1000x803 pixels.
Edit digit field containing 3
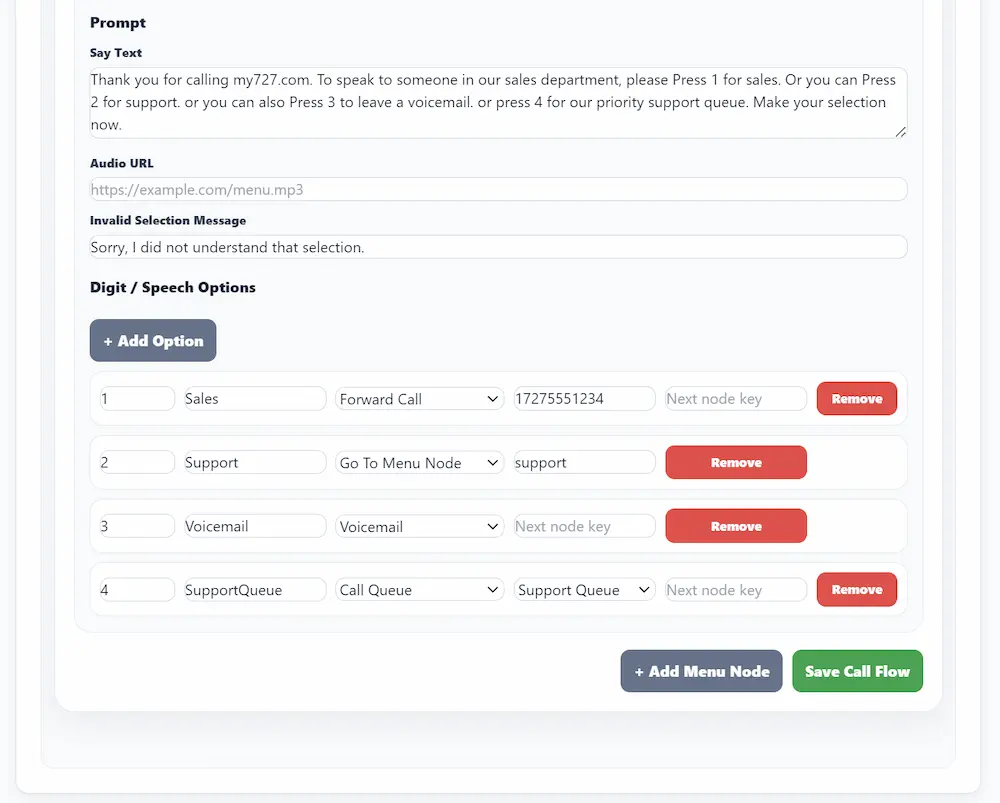(137, 526)
